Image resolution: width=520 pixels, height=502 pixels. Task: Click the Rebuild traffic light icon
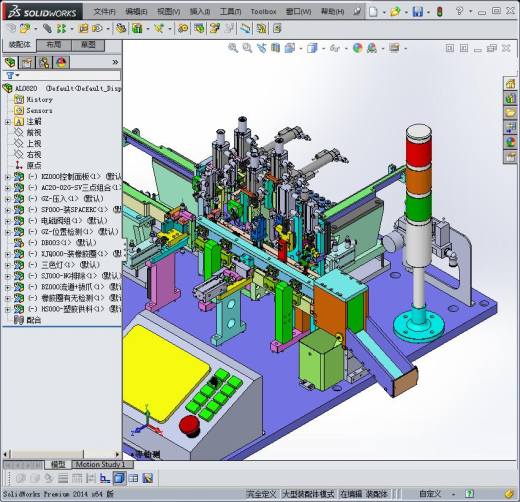pos(440,12)
